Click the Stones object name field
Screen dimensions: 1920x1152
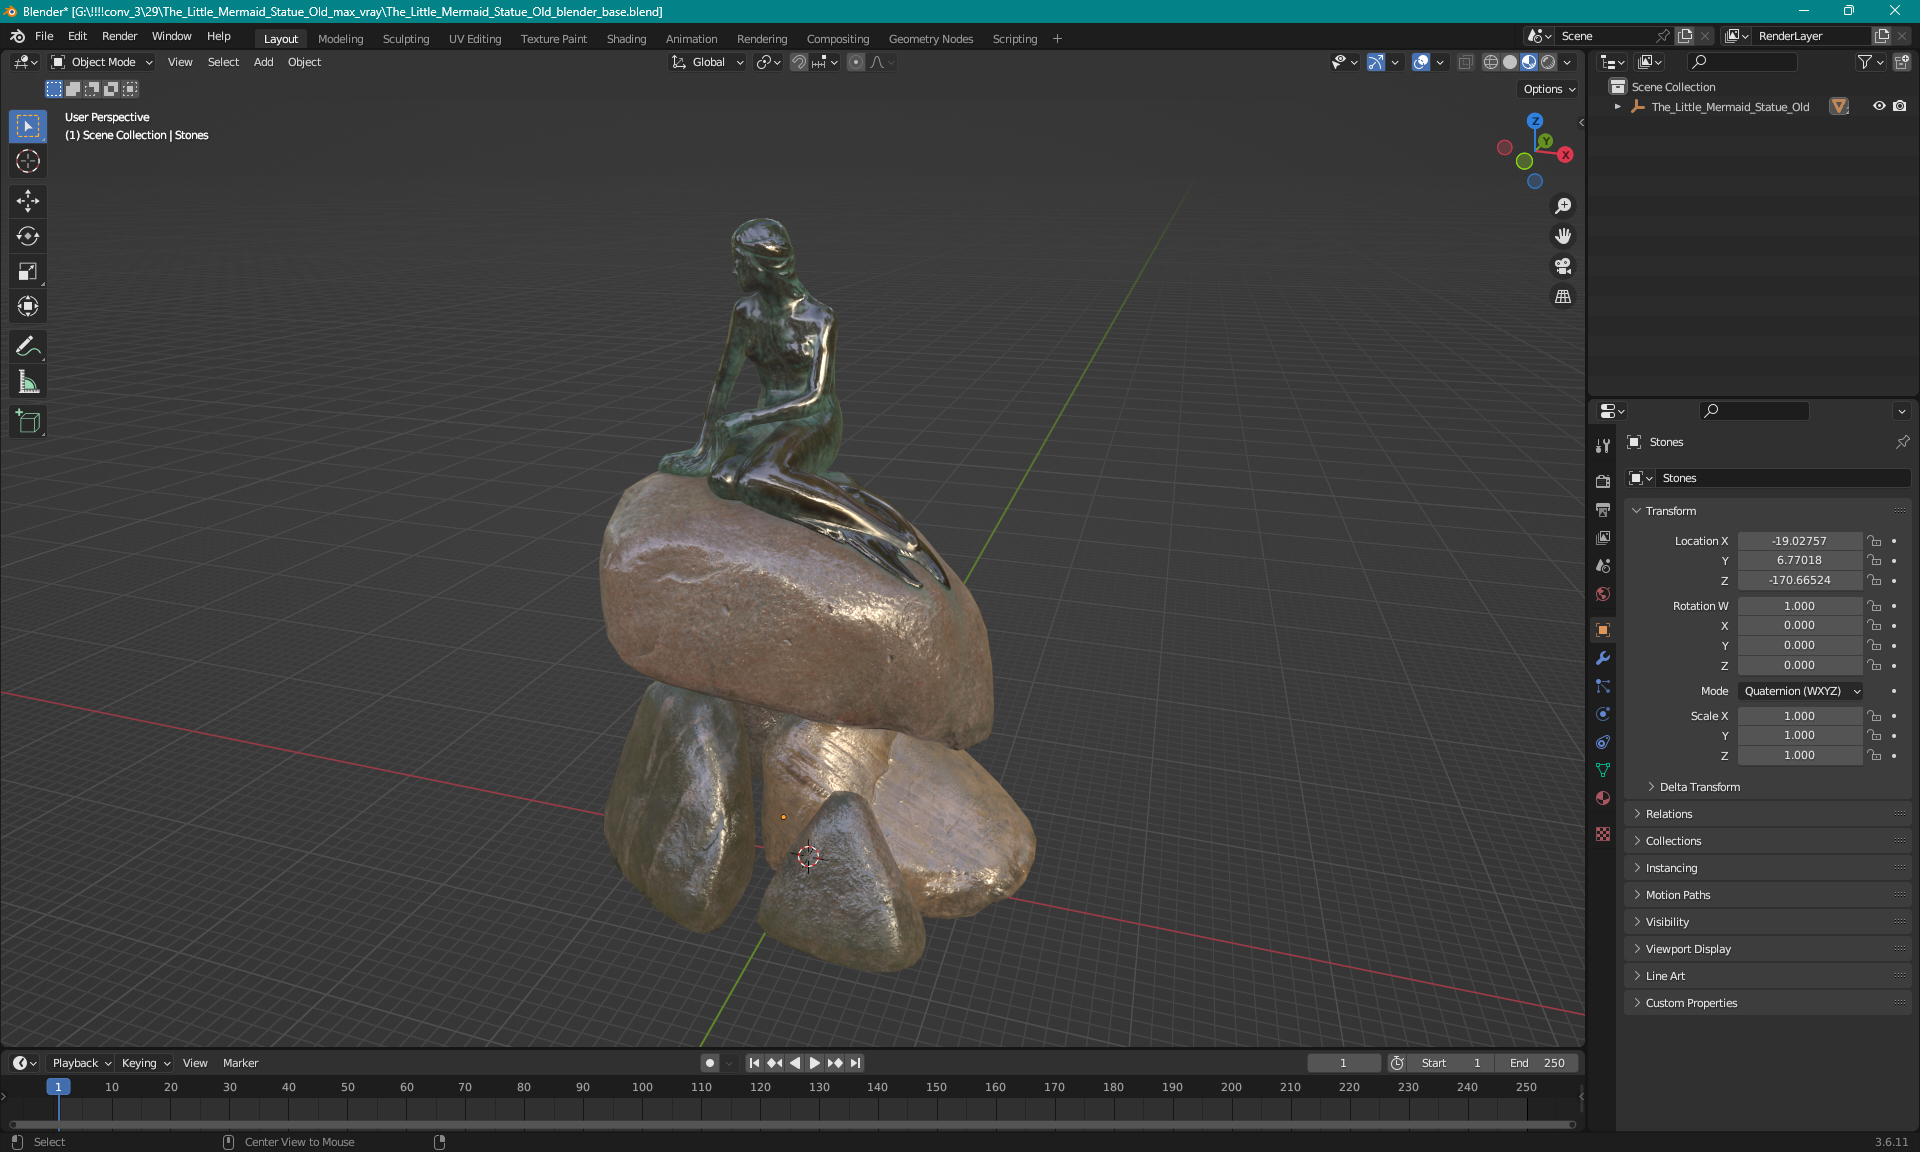pyautogui.click(x=1781, y=478)
